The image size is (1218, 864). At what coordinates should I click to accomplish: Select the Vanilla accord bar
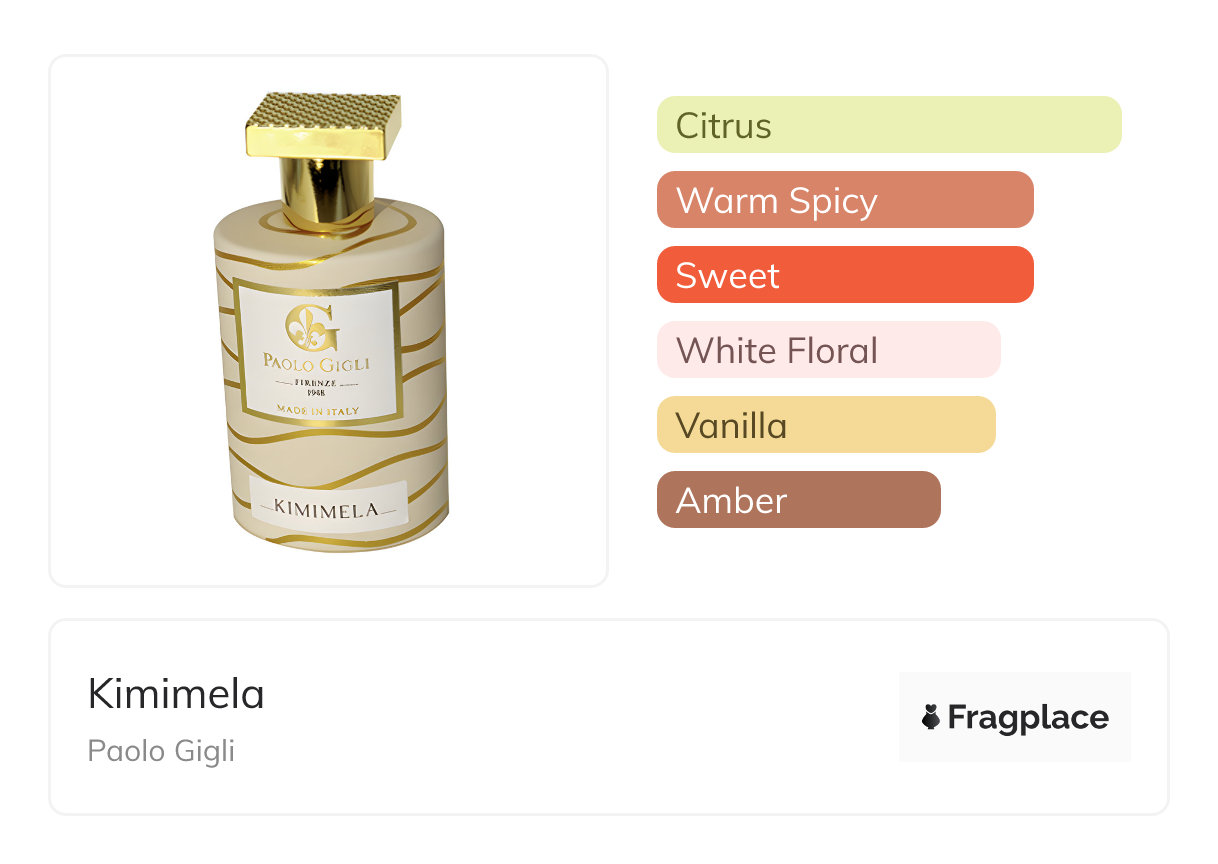coord(826,425)
